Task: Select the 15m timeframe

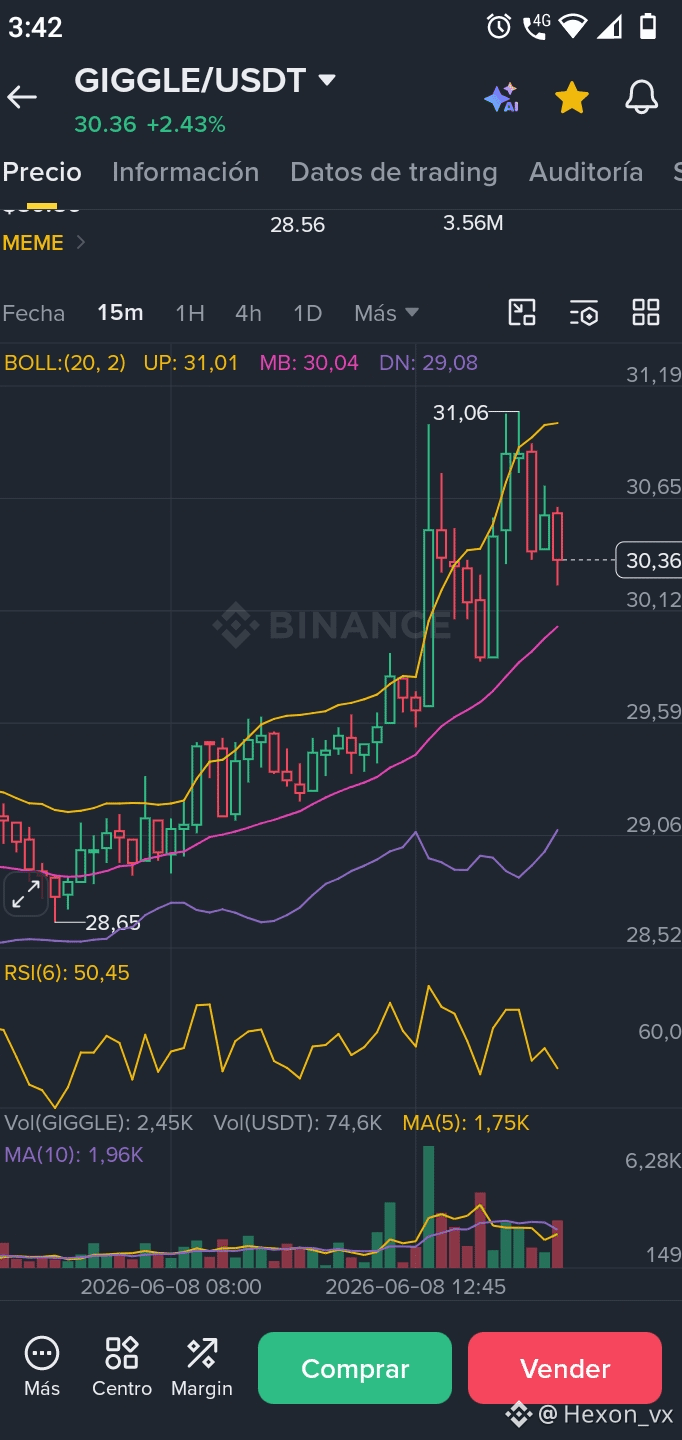Action: [120, 313]
